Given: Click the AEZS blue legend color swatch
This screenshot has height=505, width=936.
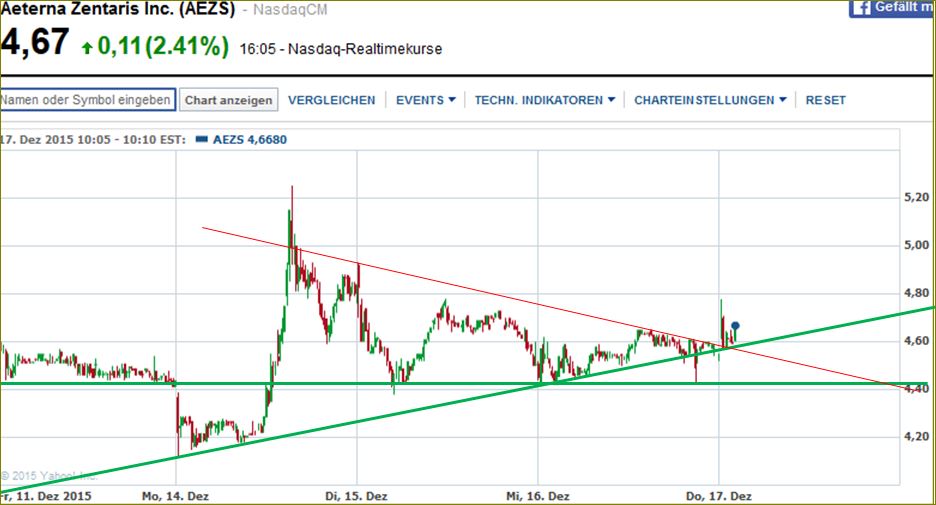Looking at the screenshot, I should [202, 140].
